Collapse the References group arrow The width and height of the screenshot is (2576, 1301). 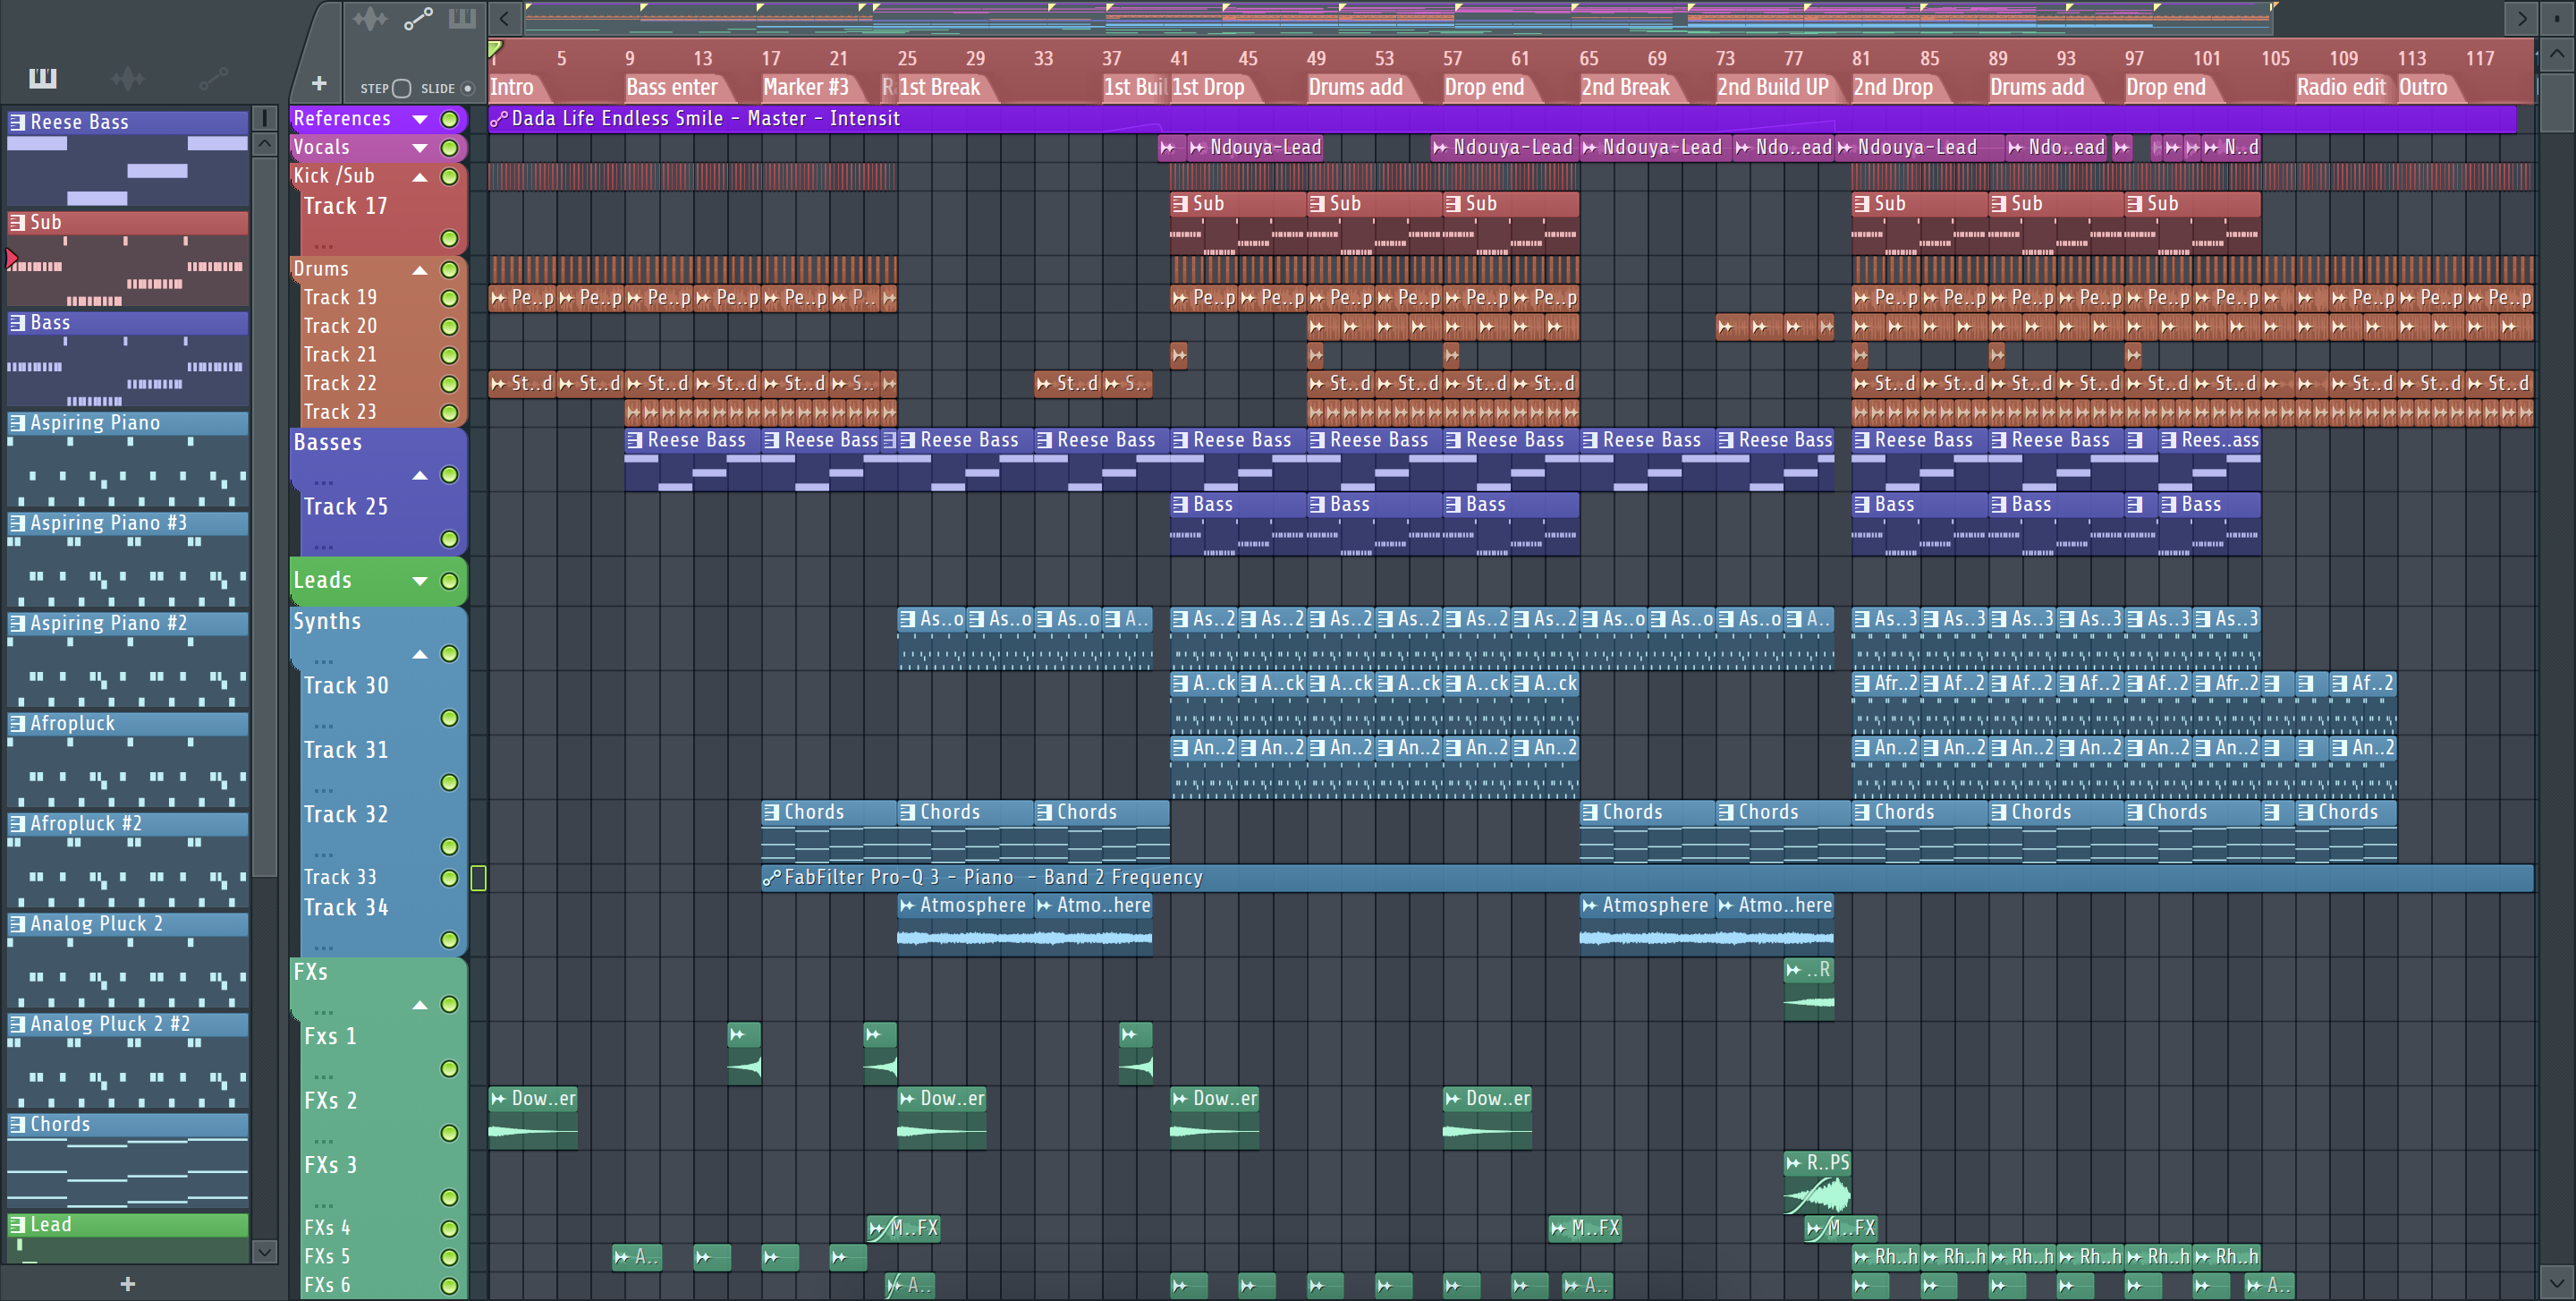coord(420,119)
